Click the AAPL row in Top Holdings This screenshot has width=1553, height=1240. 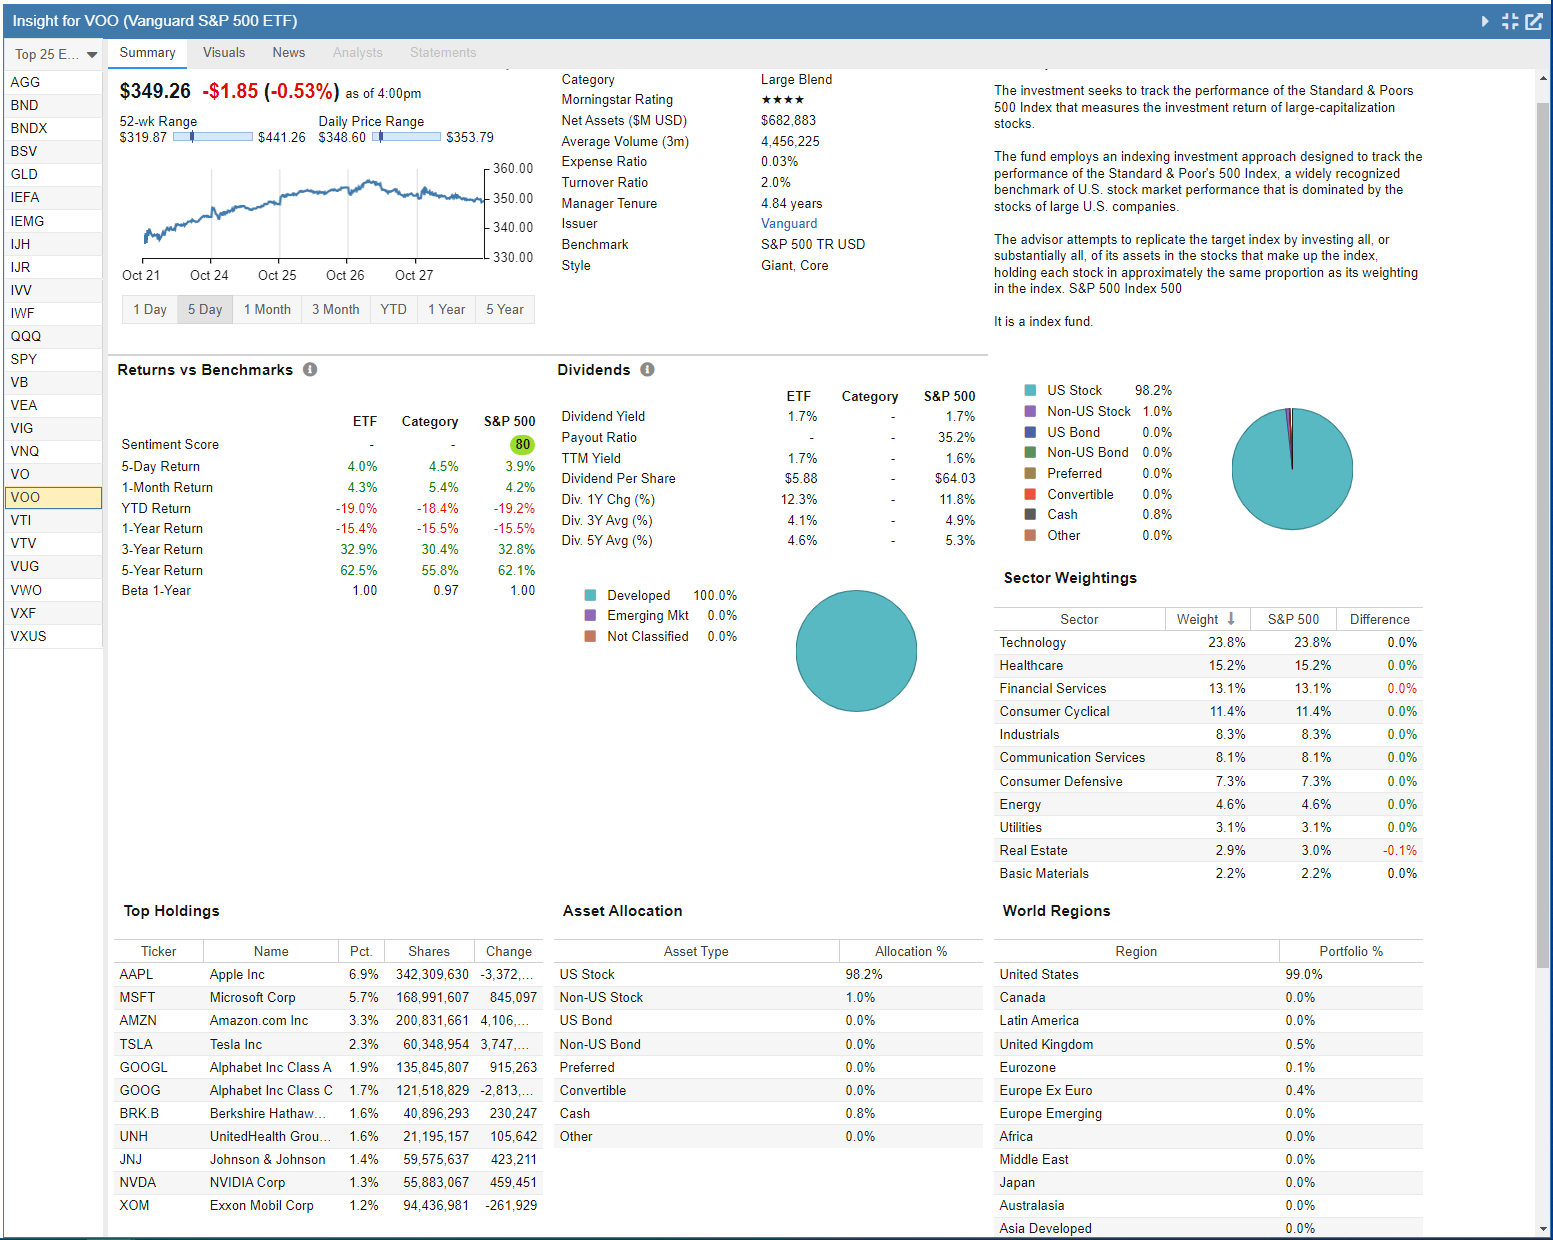pos(328,974)
